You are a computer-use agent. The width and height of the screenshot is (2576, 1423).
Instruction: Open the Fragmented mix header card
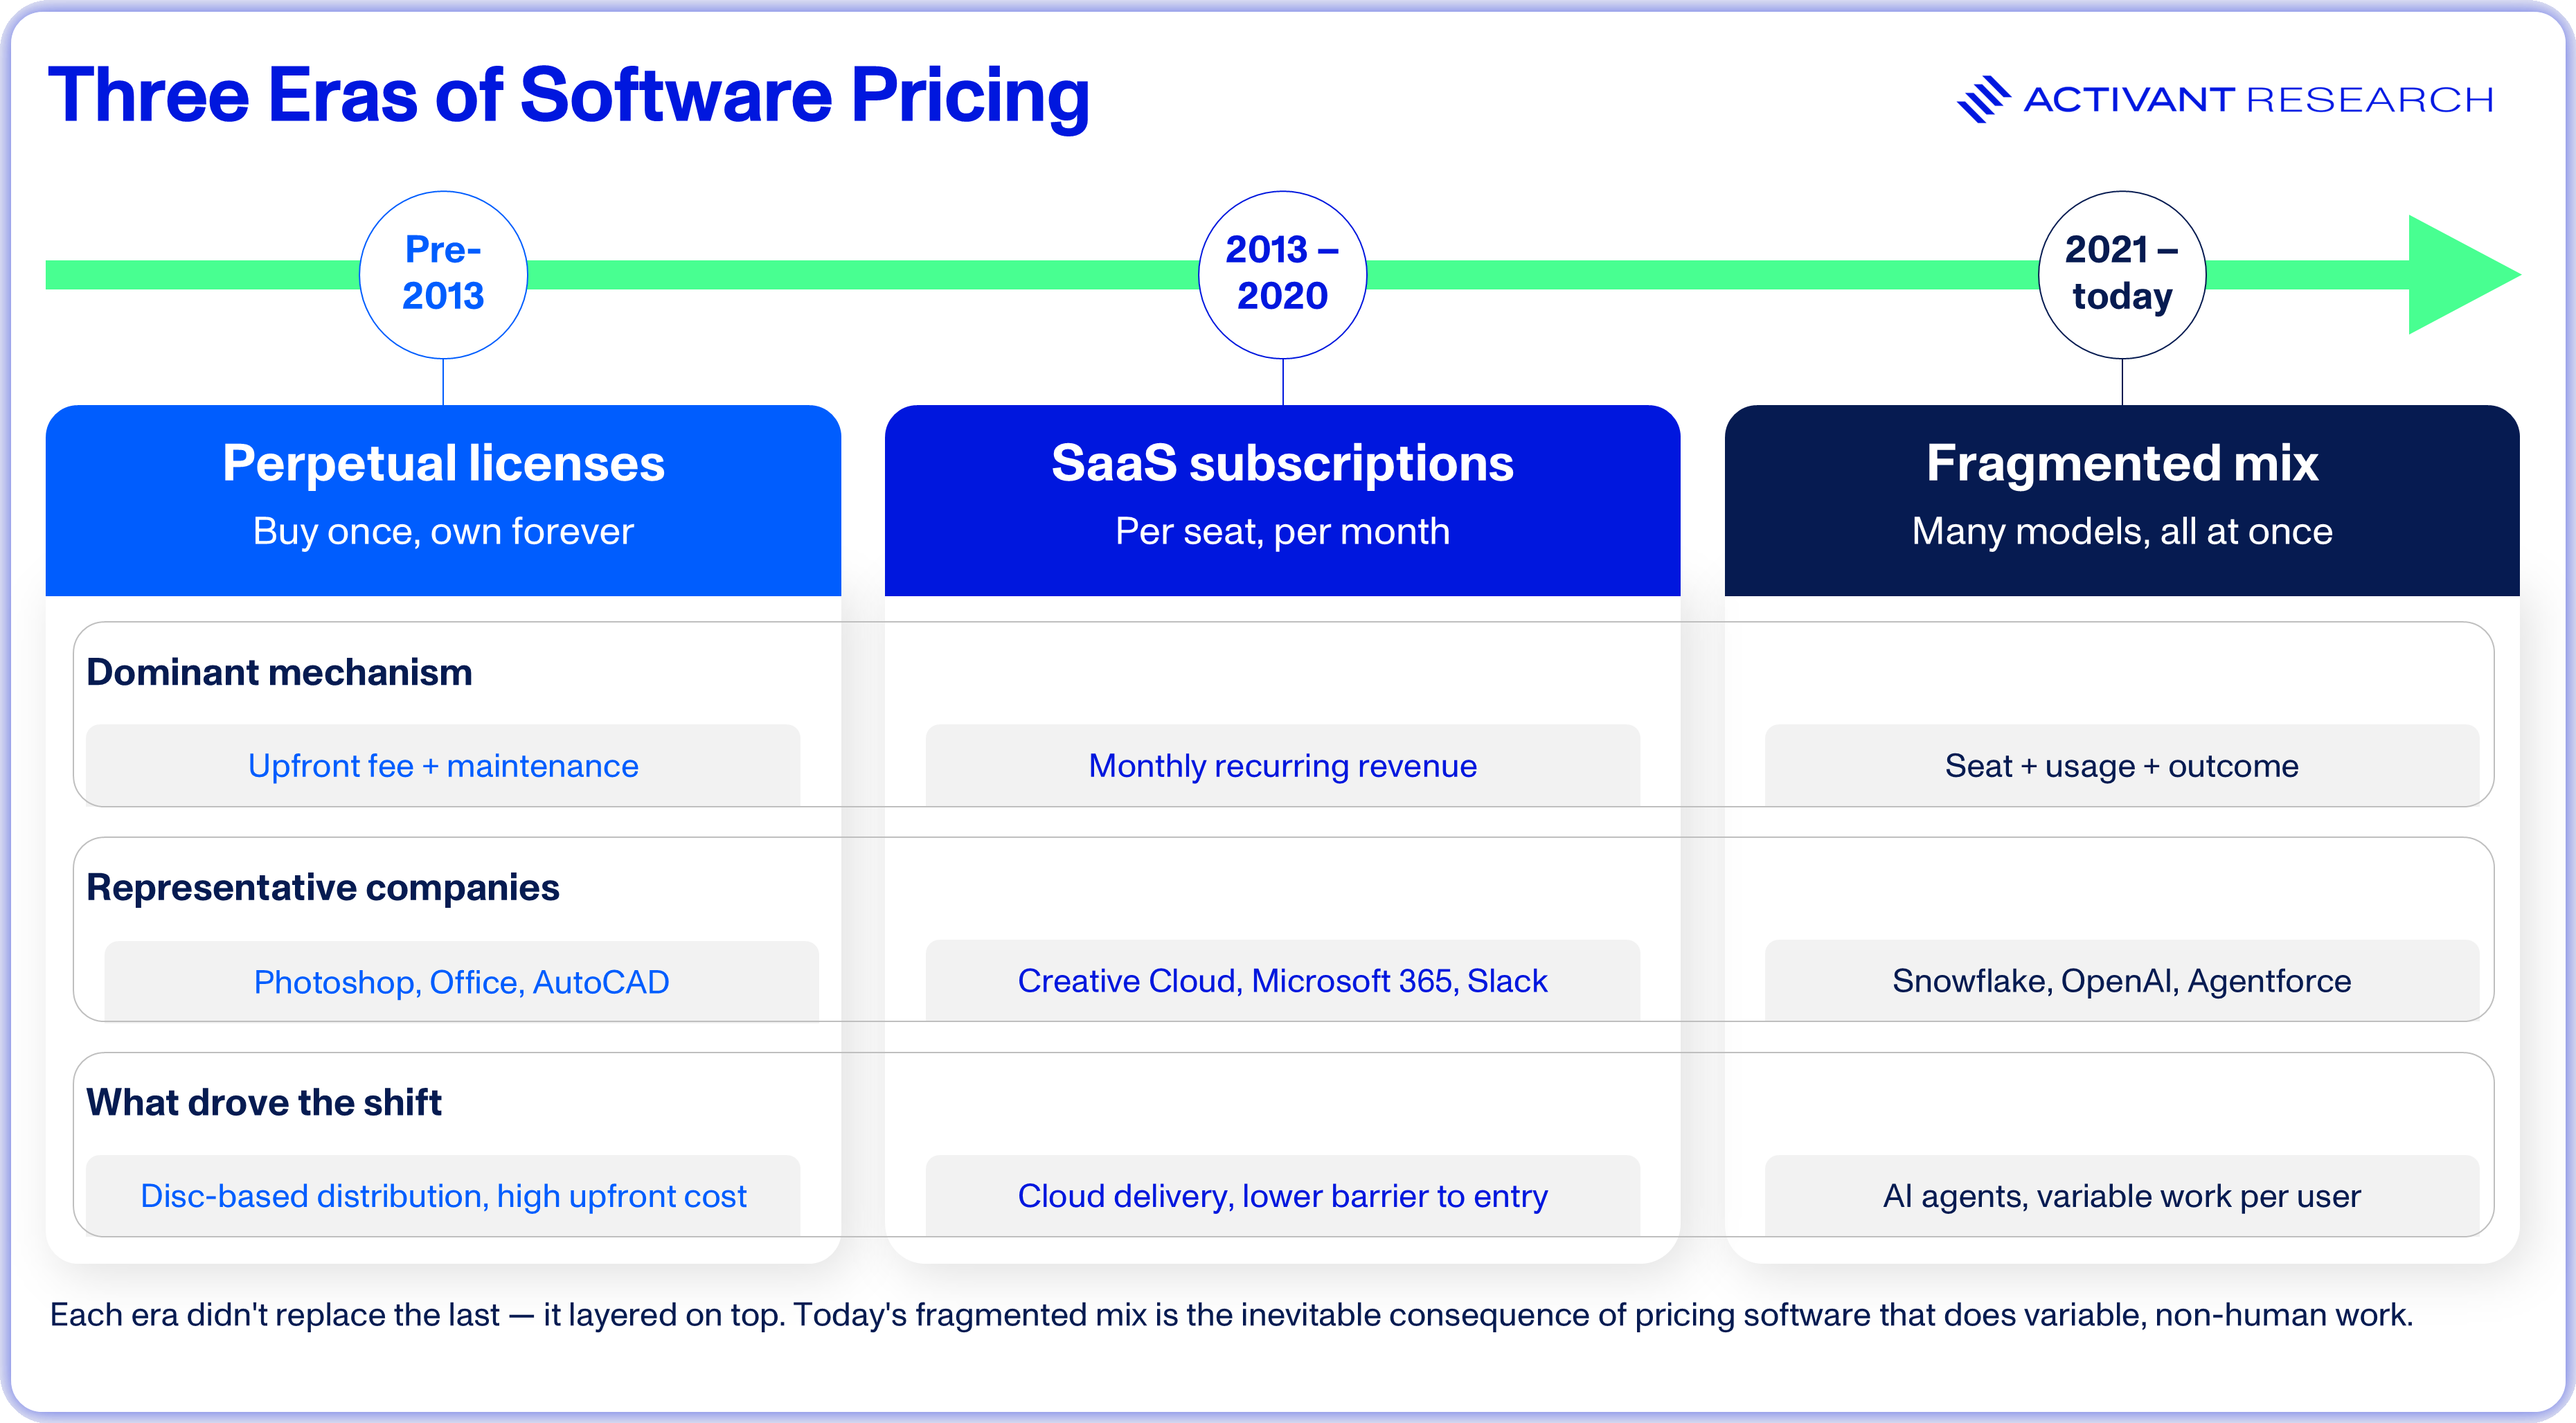coord(2122,500)
